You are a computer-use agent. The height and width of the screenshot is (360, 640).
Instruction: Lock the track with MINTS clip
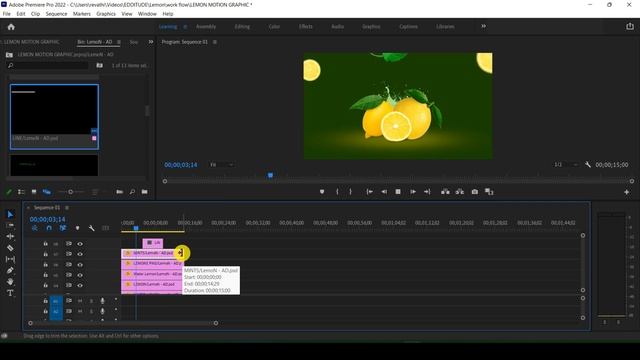45,254
